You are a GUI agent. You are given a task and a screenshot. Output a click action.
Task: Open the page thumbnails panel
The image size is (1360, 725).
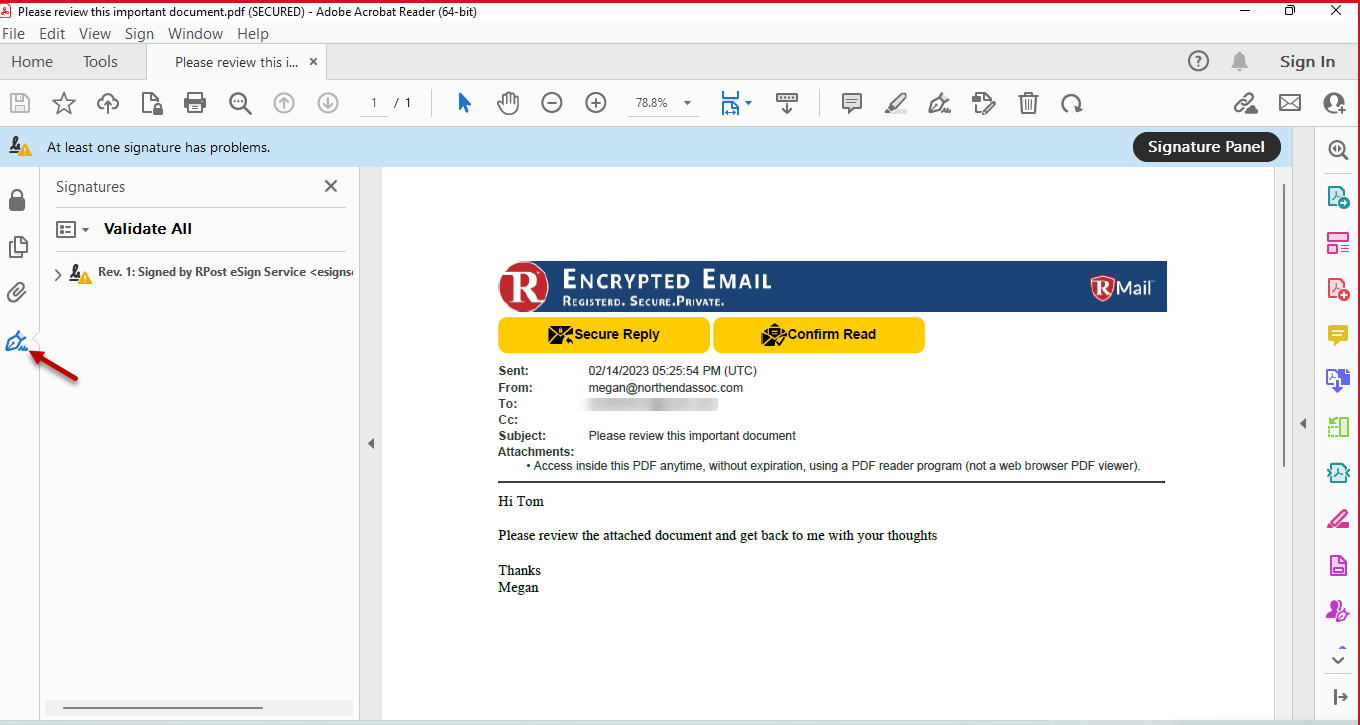click(x=17, y=247)
